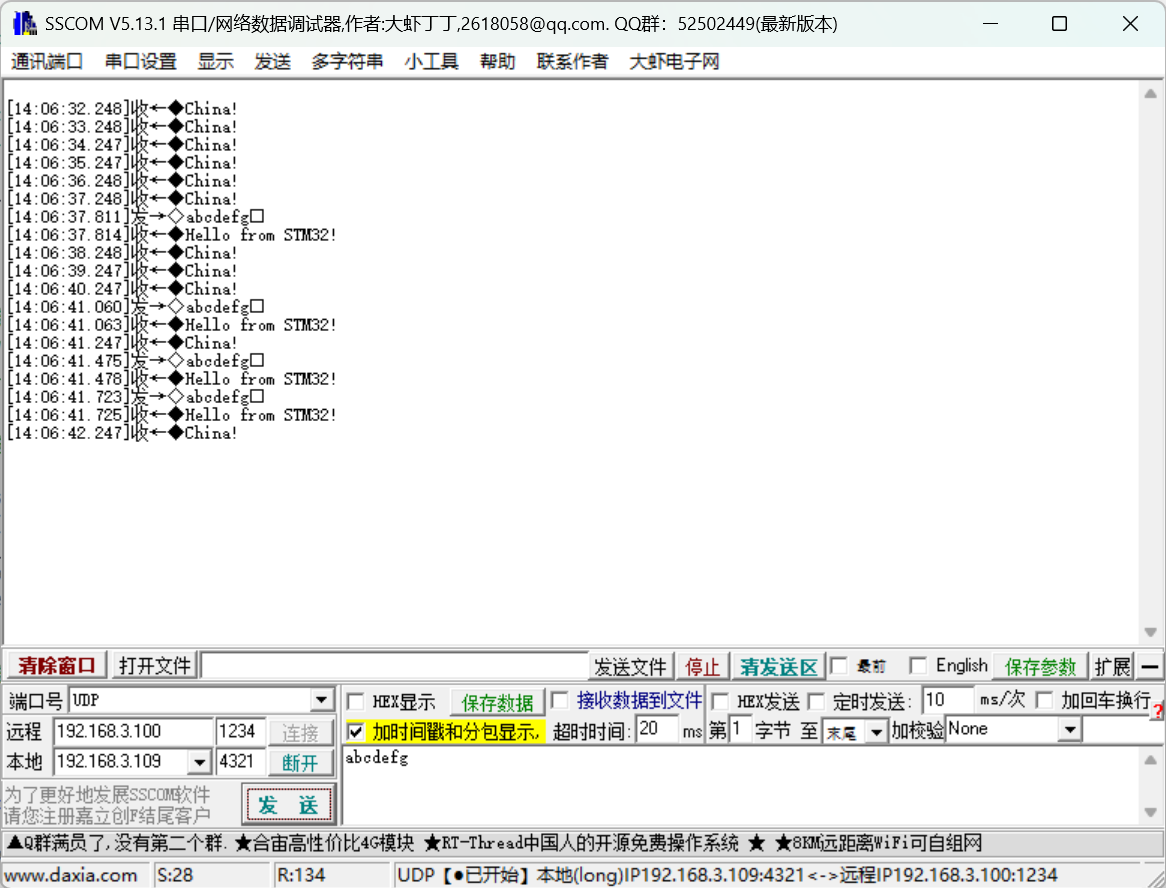Open the 末尾 byte range dropdown
This screenshot has height=888, width=1166.
(877, 733)
